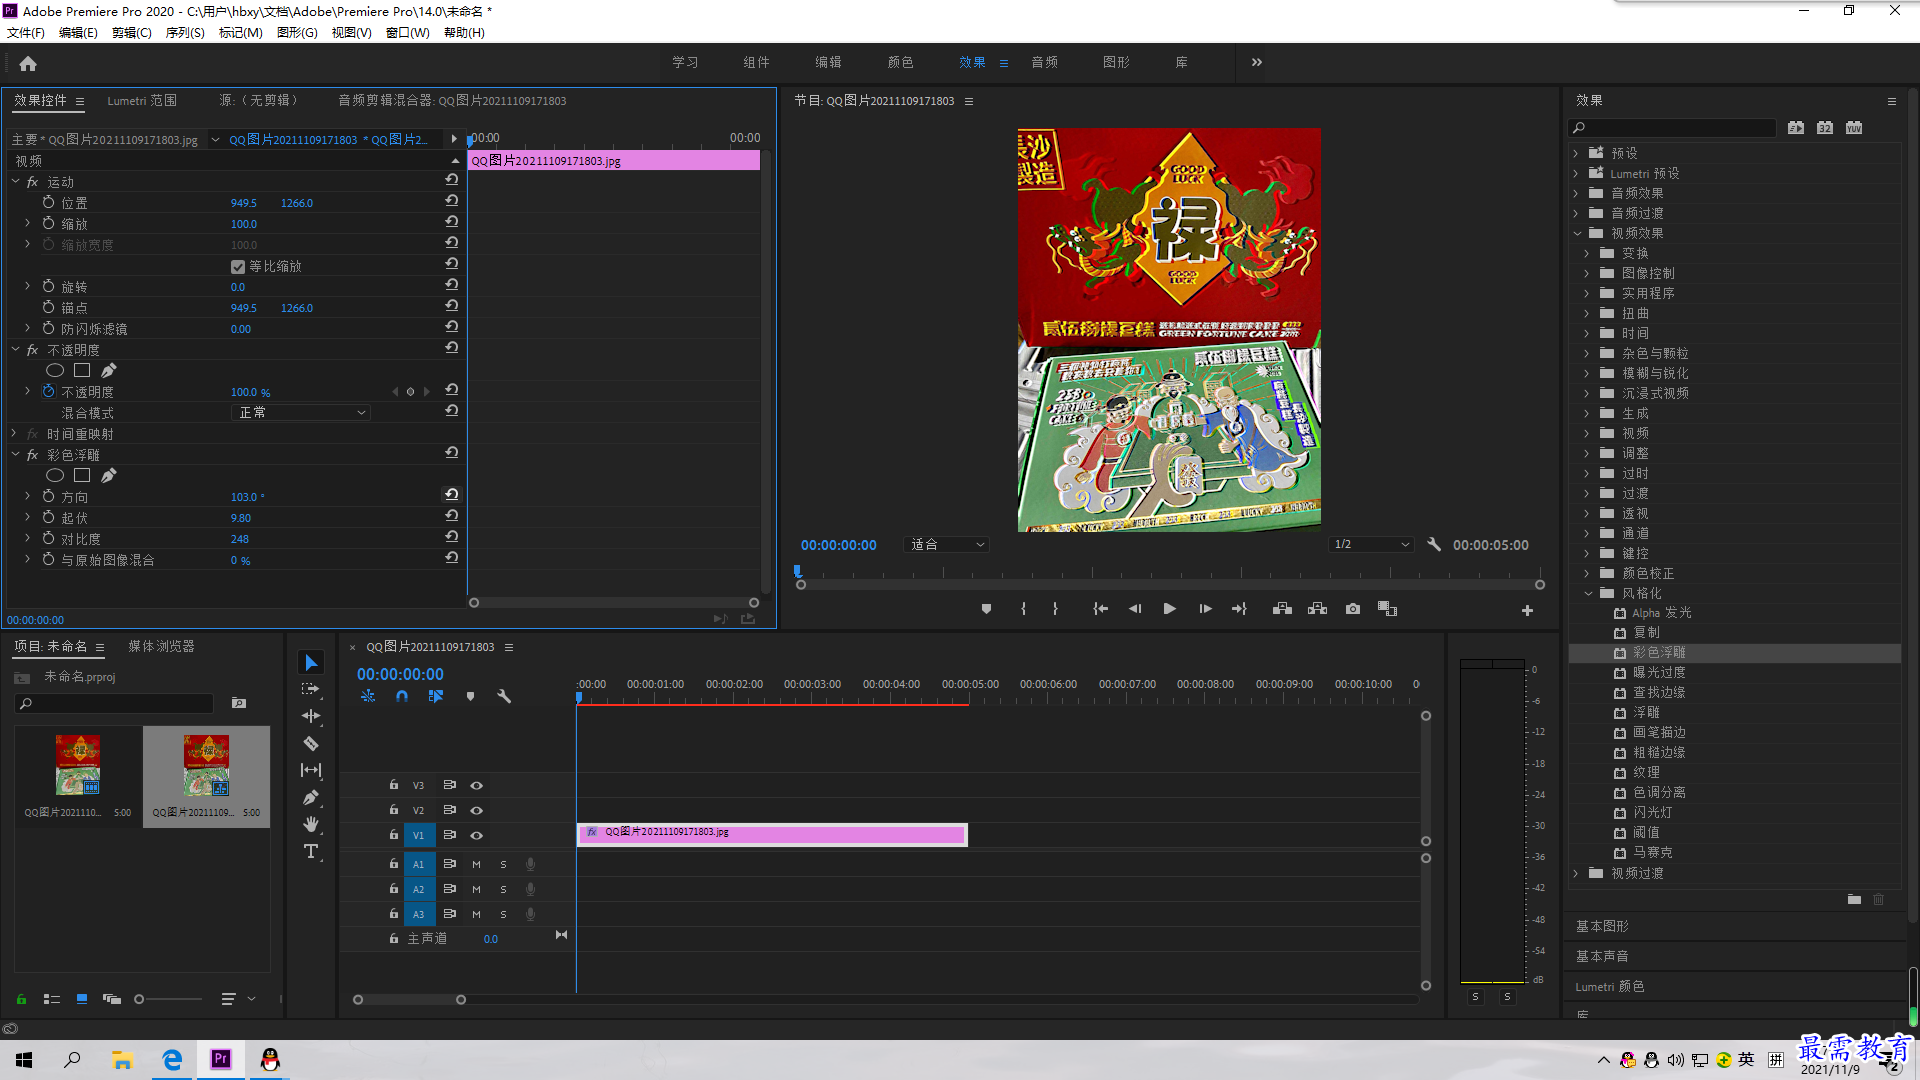This screenshot has width=1920, height=1080.
Task: Click new custom bin in effects panel
Action: pos(1854,899)
